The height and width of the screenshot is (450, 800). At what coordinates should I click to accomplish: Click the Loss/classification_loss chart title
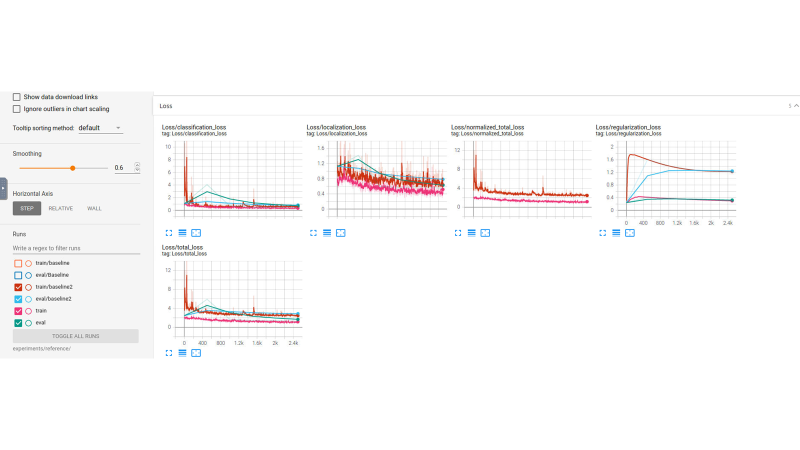click(x=194, y=127)
